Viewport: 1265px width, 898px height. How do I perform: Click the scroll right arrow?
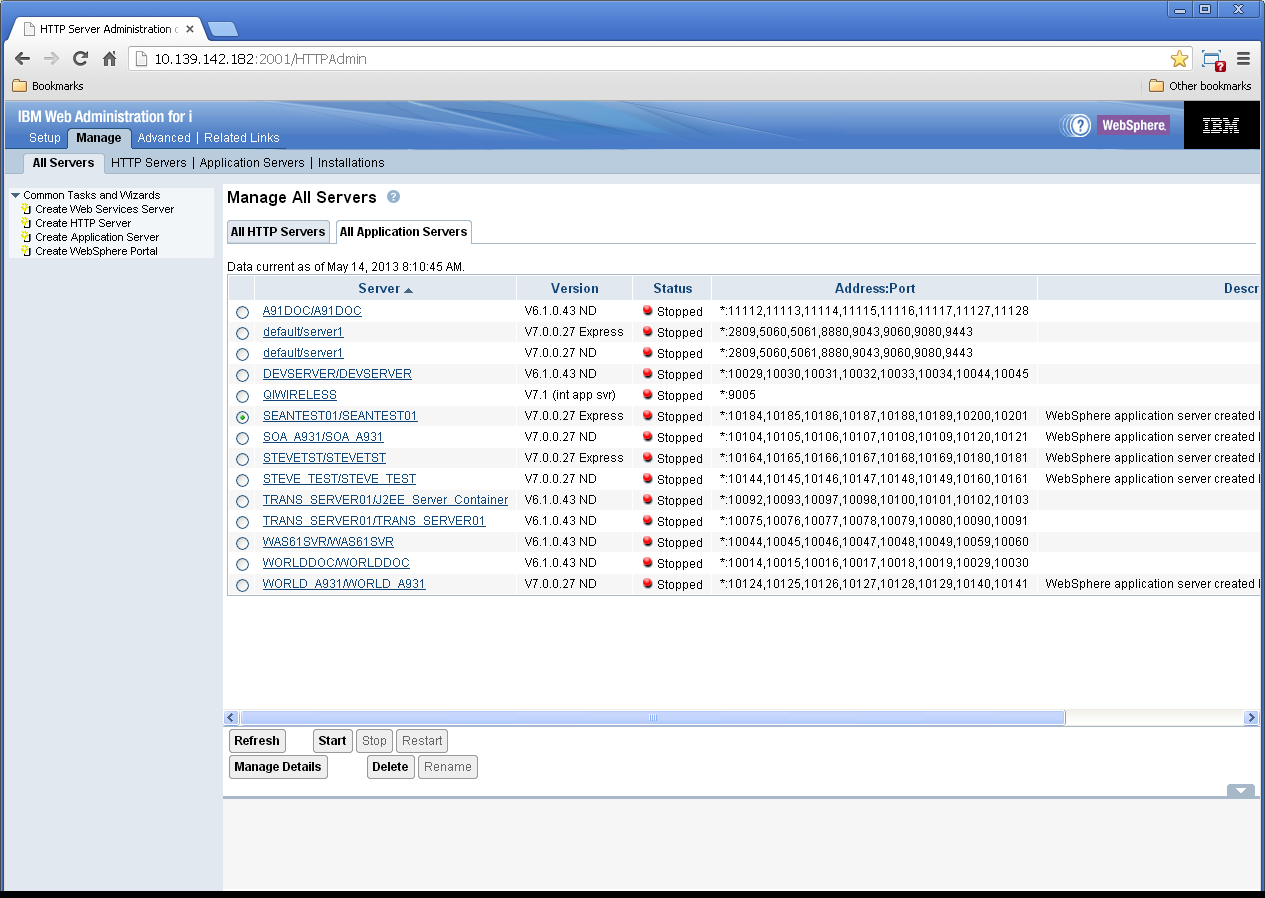coord(1250,718)
